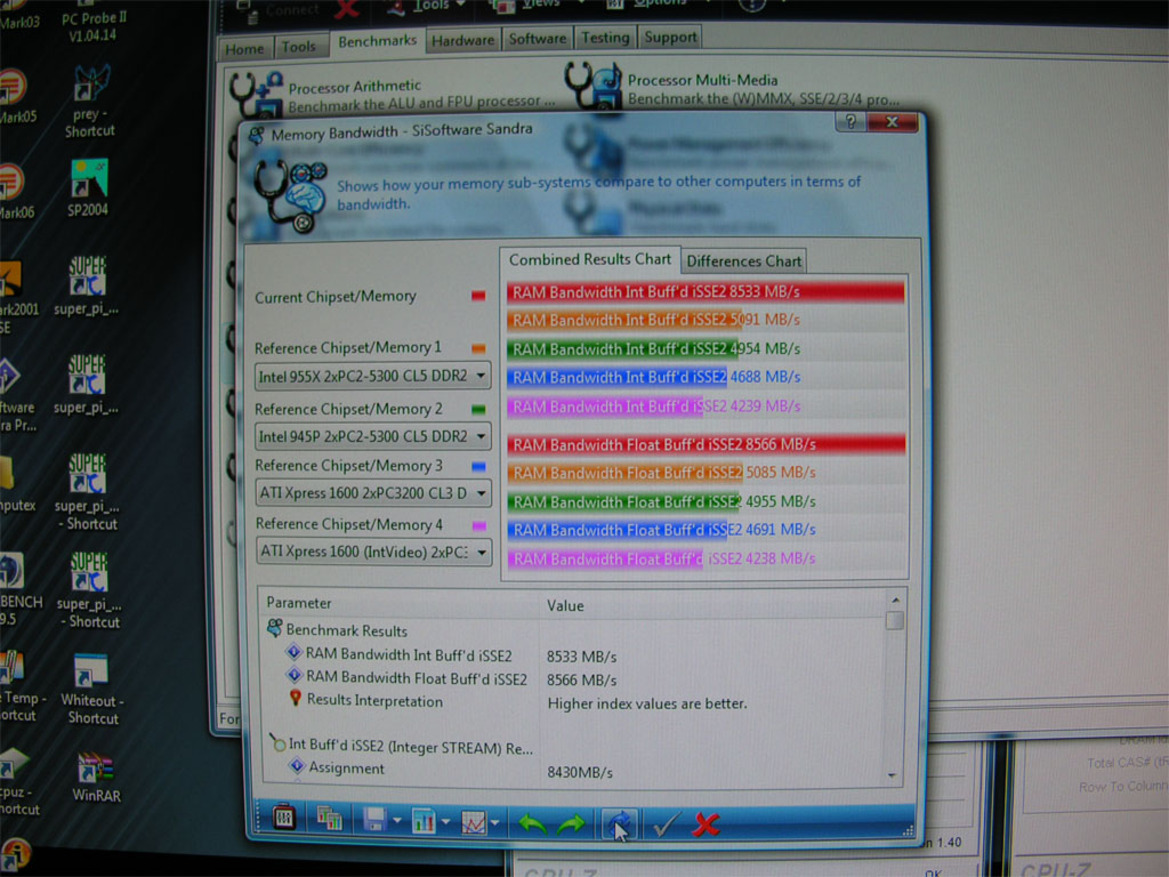Open the options icon in dialog toolbar
The width and height of the screenshot is (1169, 877).
[284, 818]
